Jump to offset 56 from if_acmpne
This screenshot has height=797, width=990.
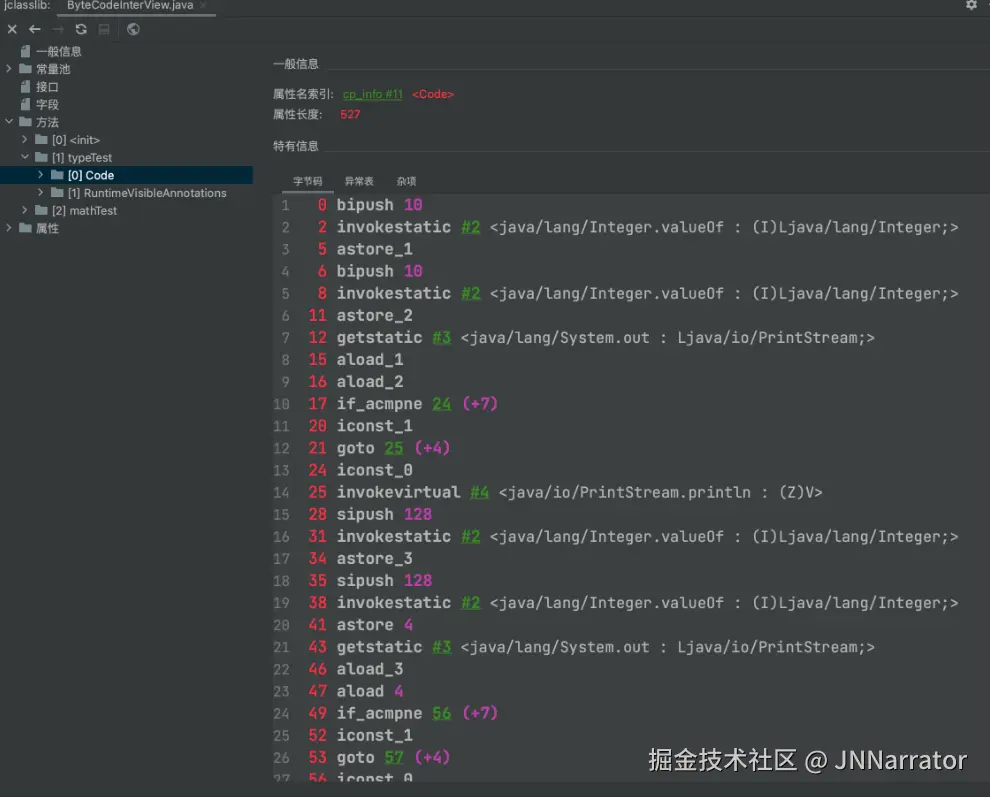(441, 713)
